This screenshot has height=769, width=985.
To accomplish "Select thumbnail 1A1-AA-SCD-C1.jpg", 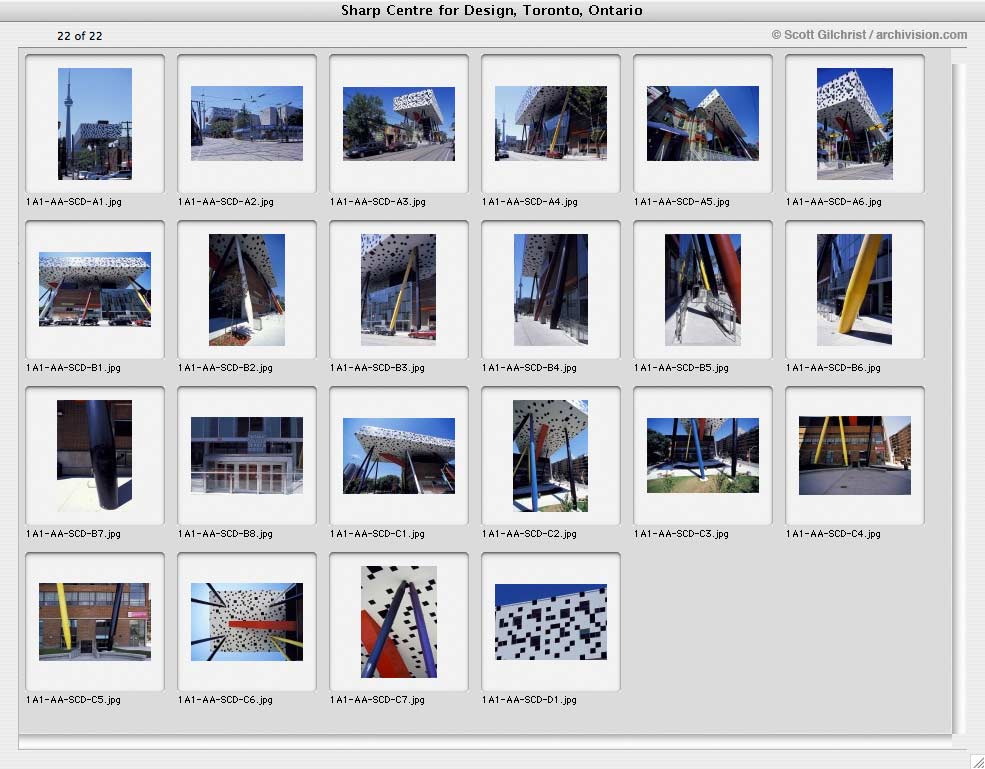I will (399, 455).
